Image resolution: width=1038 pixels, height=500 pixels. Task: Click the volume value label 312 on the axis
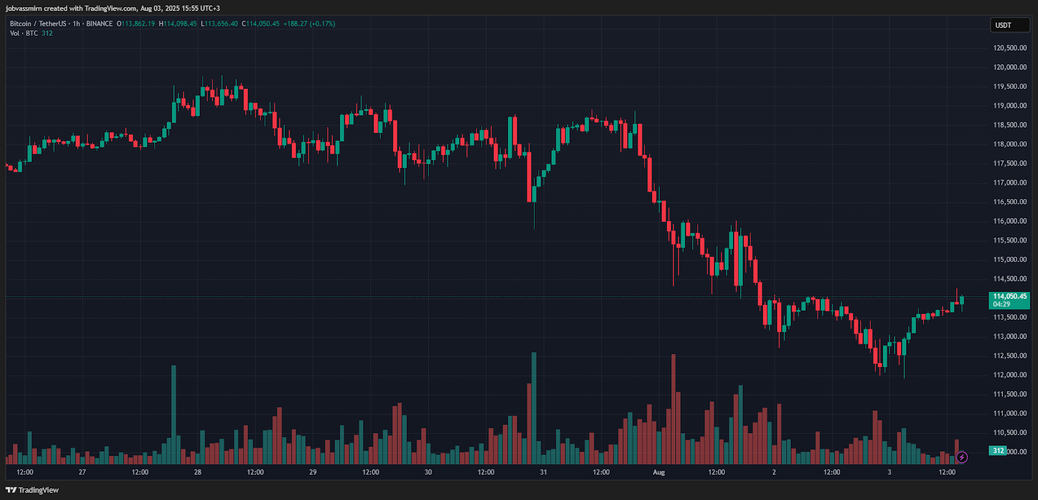[997, 451]
